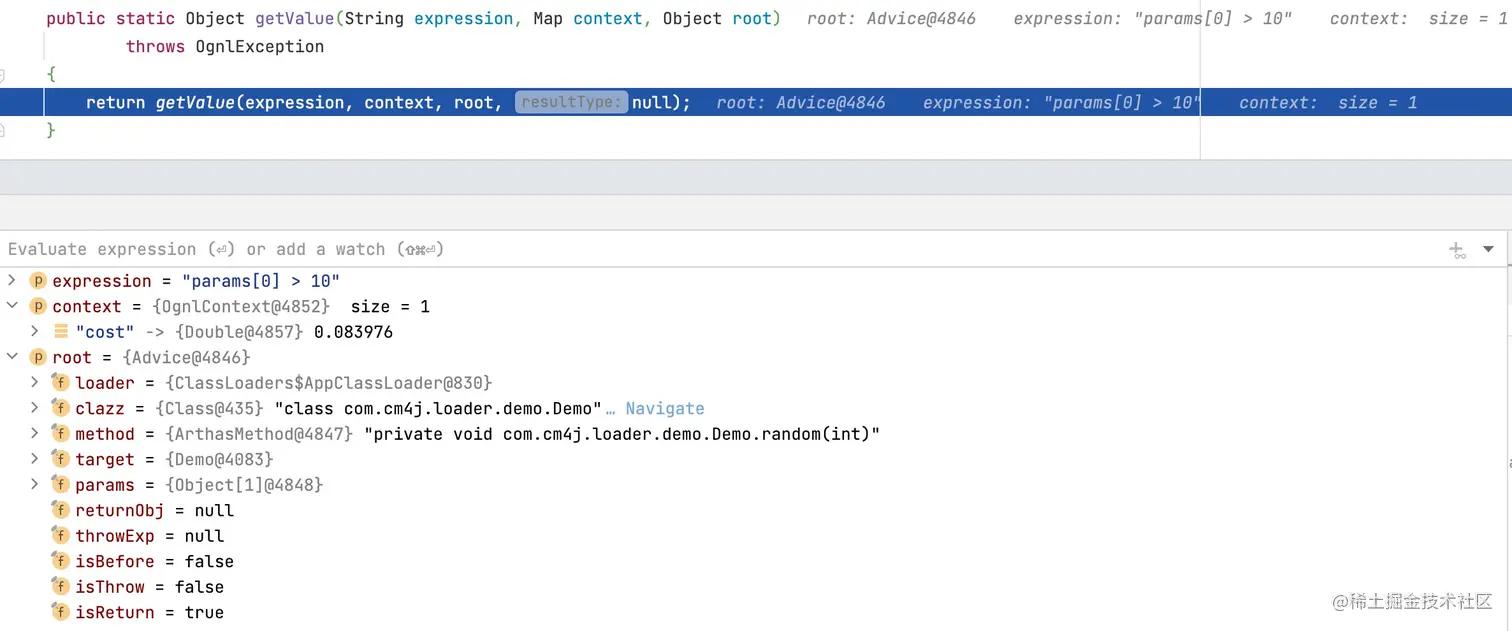Click the Evaluate expression input field
Image resolution: width=1512 pixels, height=631 pixels.
[600, 249]
